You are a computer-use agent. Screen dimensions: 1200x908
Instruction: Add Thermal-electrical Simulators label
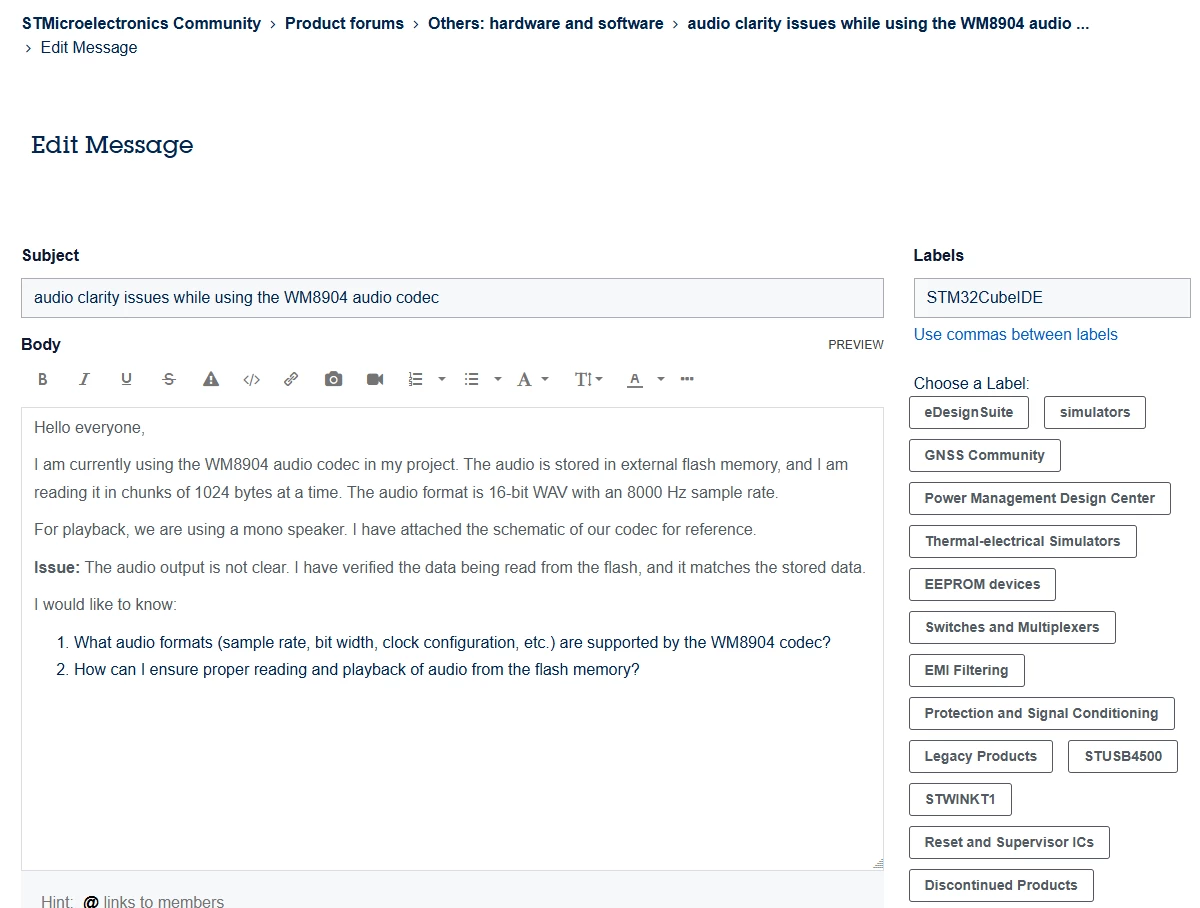click(x=1023, y=541)
